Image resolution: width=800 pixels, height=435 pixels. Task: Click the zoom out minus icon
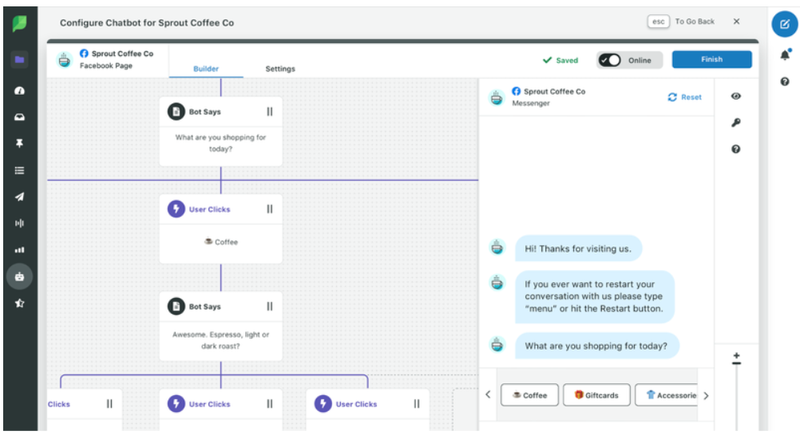click(x=736, y=363)
